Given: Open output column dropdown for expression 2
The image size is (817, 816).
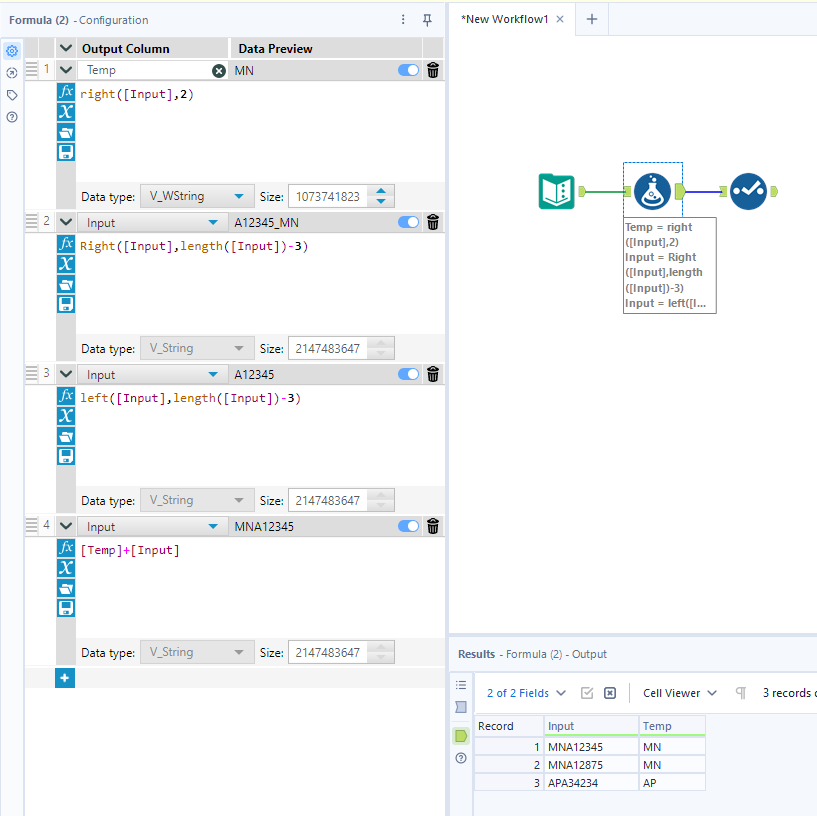Looking at the screenshot, I should (153, 222).
